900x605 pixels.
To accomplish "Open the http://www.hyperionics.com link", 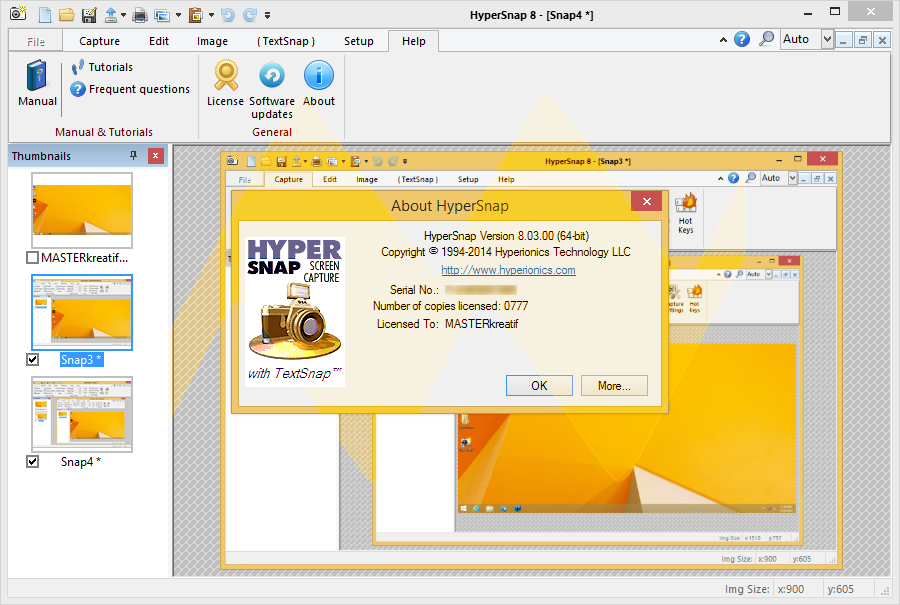I will pos(509,270).
